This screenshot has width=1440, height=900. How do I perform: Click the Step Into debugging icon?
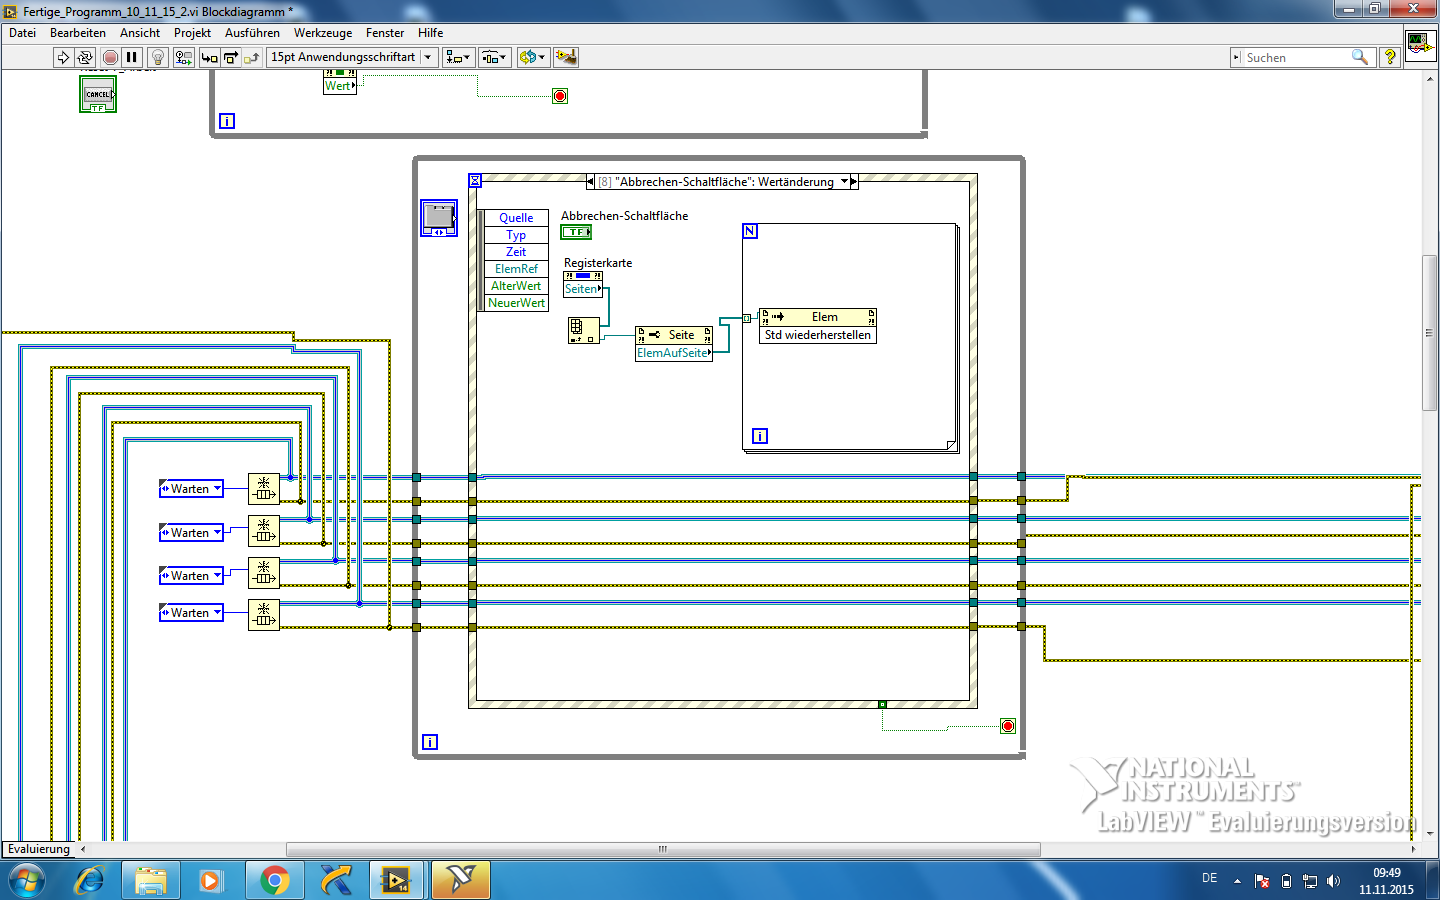tap(209, 57)
